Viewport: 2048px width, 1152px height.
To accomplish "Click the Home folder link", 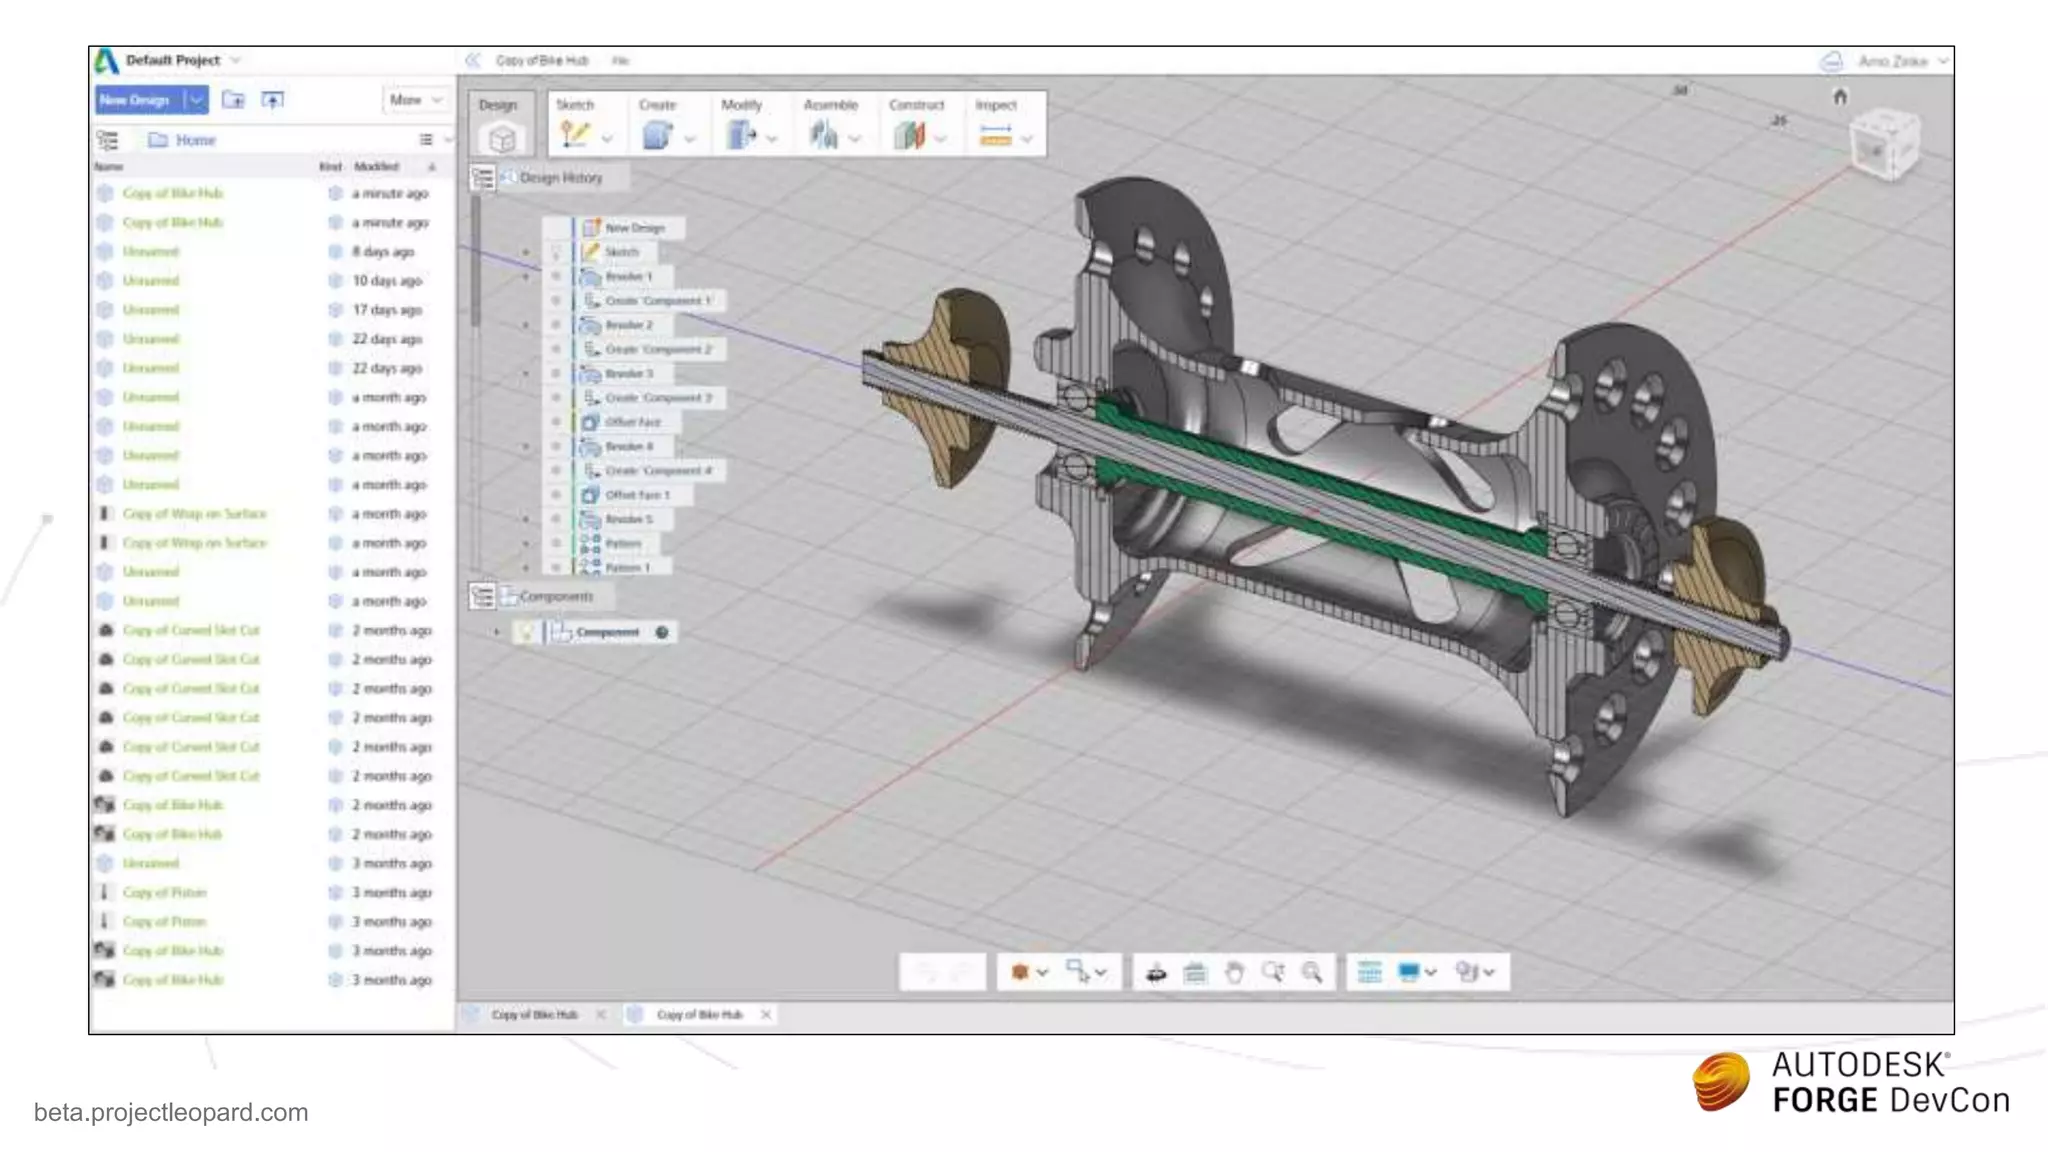I will point(195,140).
